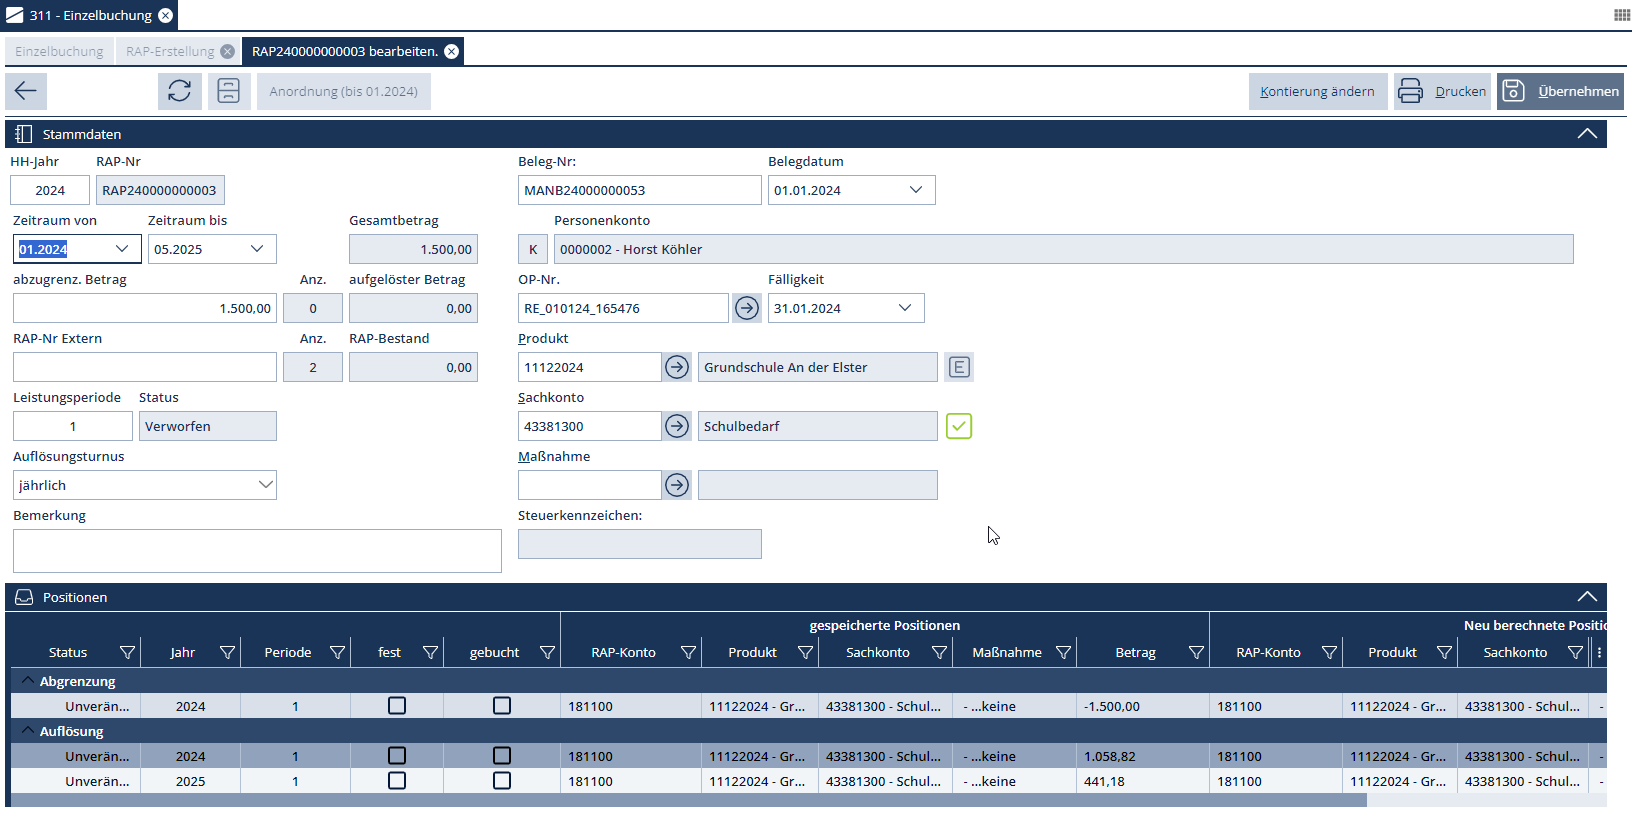Click the Maßnahme lookup arrow icon
Viewport: 1639px width, 823px height.
pyautogui.click(x=677, y=485)
